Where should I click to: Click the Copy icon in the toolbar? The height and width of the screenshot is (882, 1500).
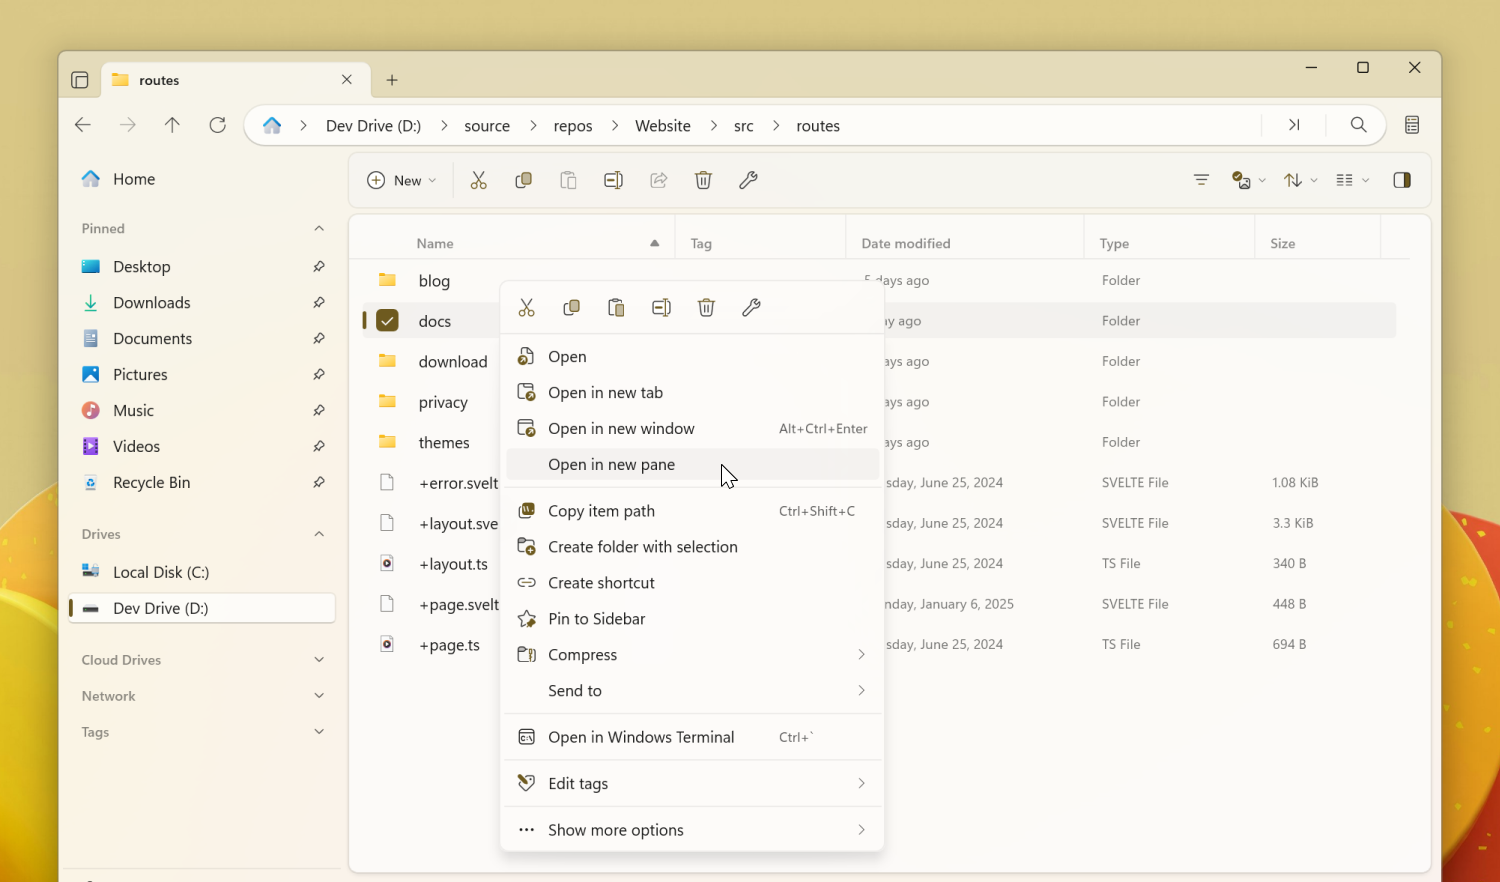click(x=523, y=180)
